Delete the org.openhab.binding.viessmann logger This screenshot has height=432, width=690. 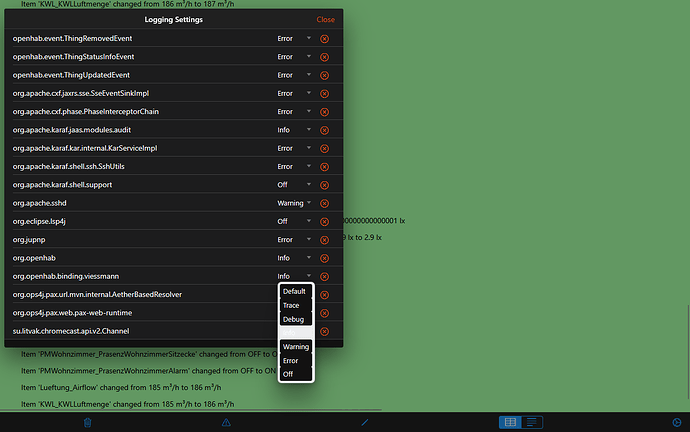324,277
